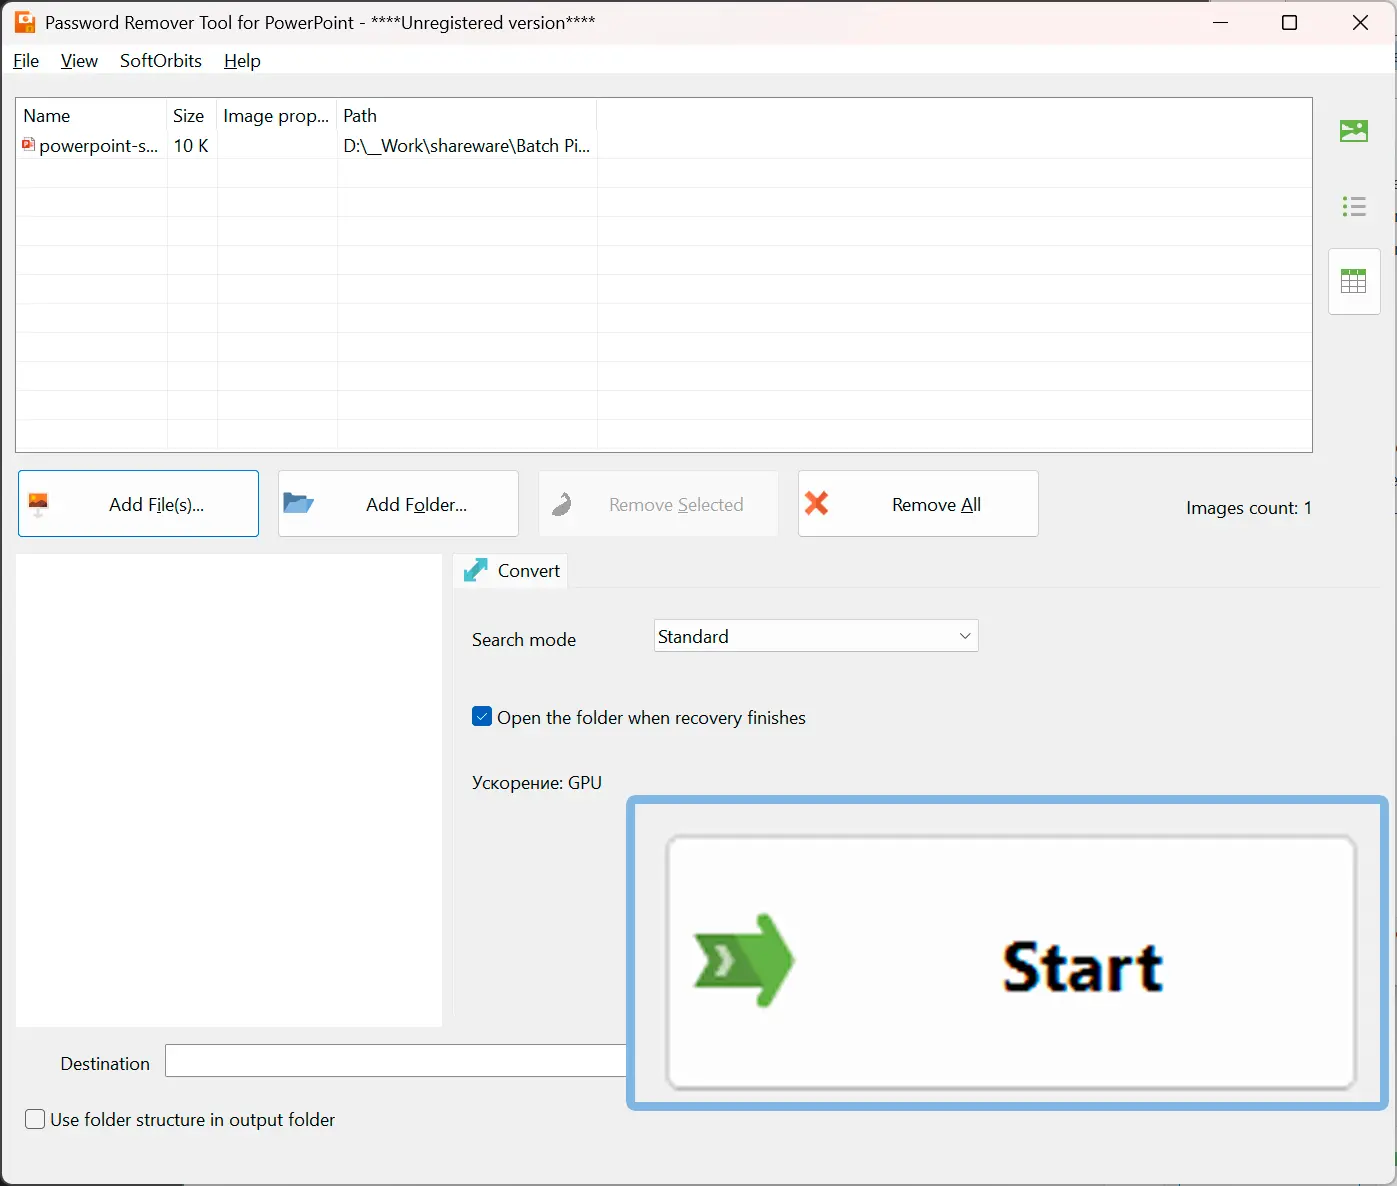Click the Start button
The image size is (1397, 1186).
(x=1011, y=962)
